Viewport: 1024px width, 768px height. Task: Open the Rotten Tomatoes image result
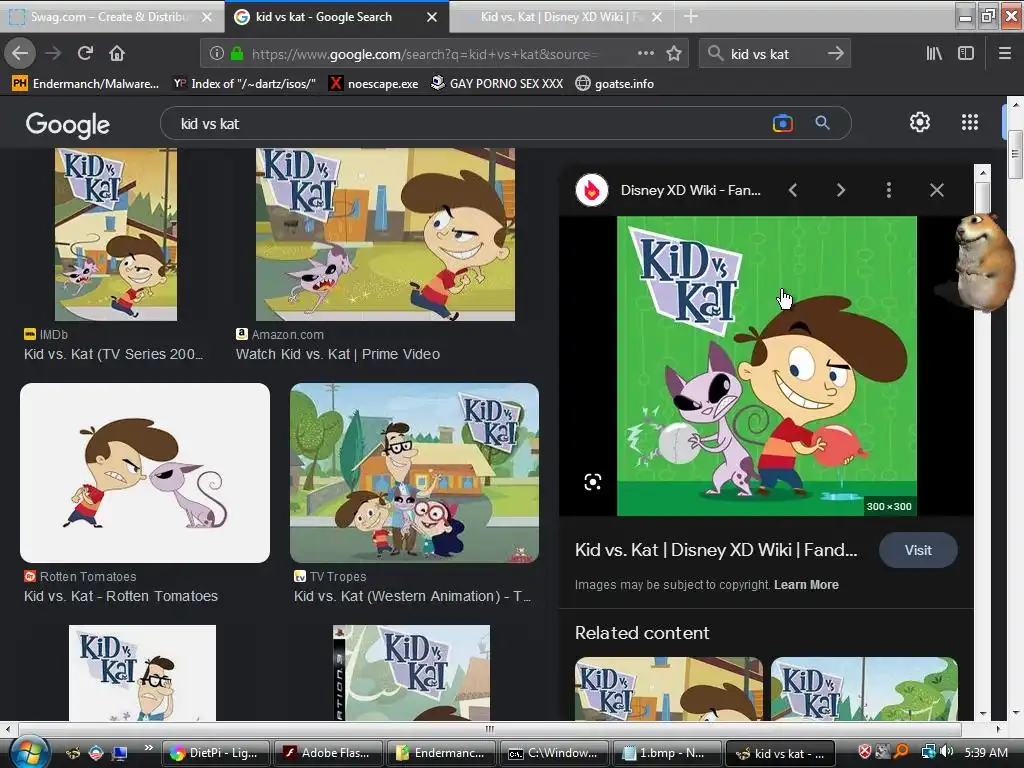(145, 473)
